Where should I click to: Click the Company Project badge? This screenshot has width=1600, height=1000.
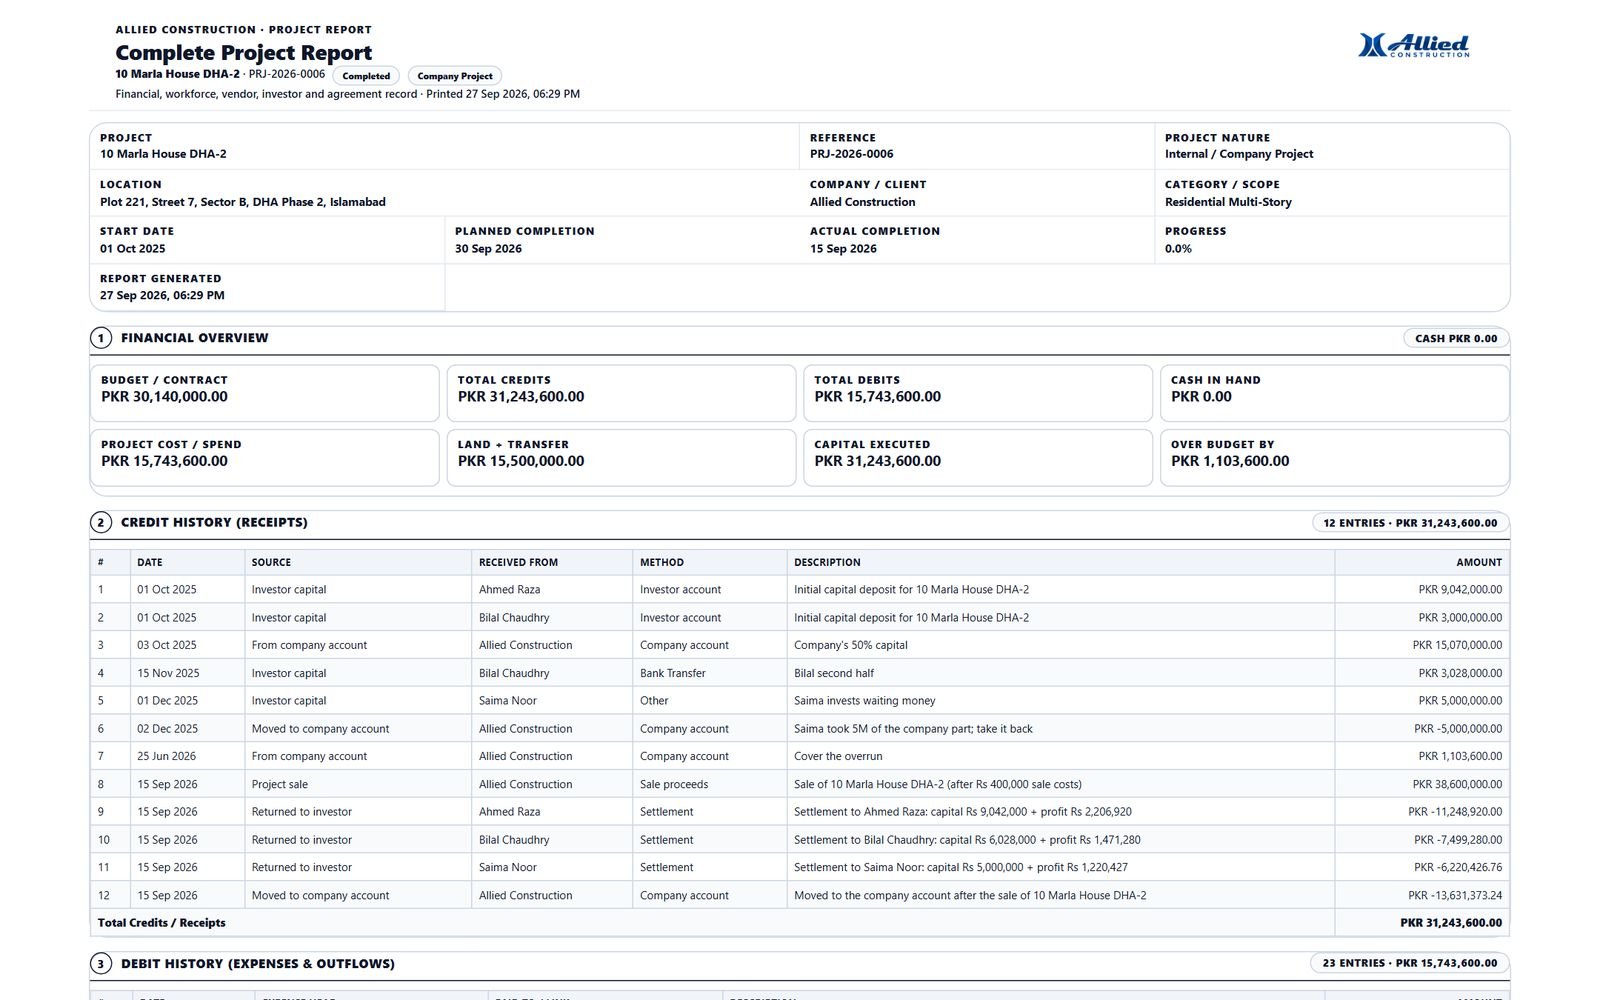tap(455, 76)
